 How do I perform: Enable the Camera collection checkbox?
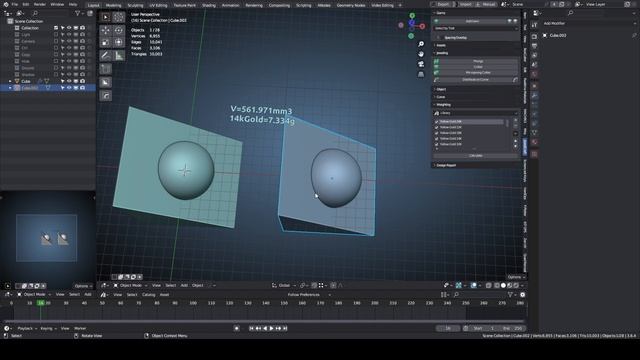[56, 41]
